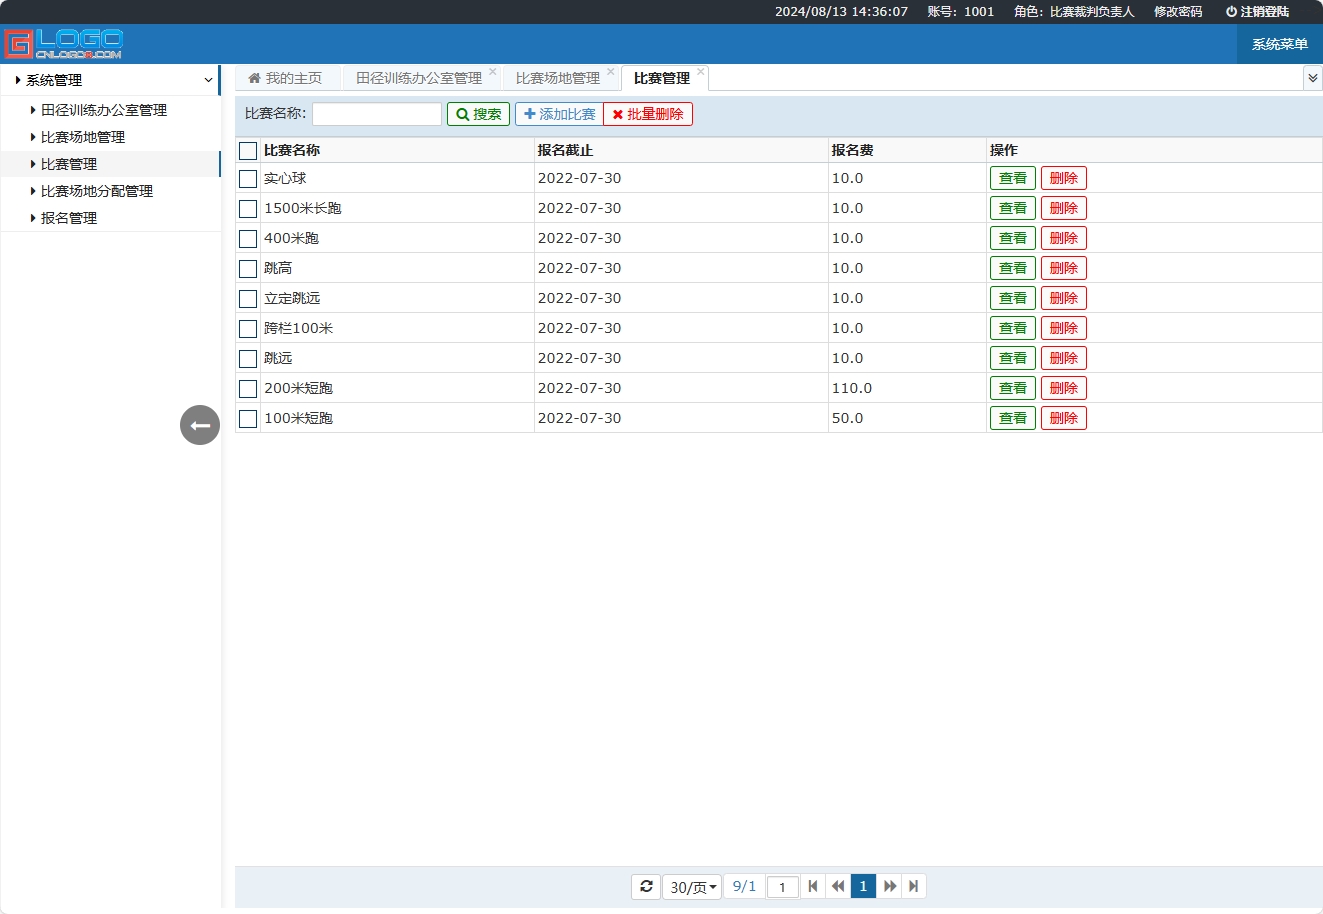Collapse the sidebar with the circular arrow
Viewport: 1323px width, 914px height.
pyautogui.click(x=199, y=425)
